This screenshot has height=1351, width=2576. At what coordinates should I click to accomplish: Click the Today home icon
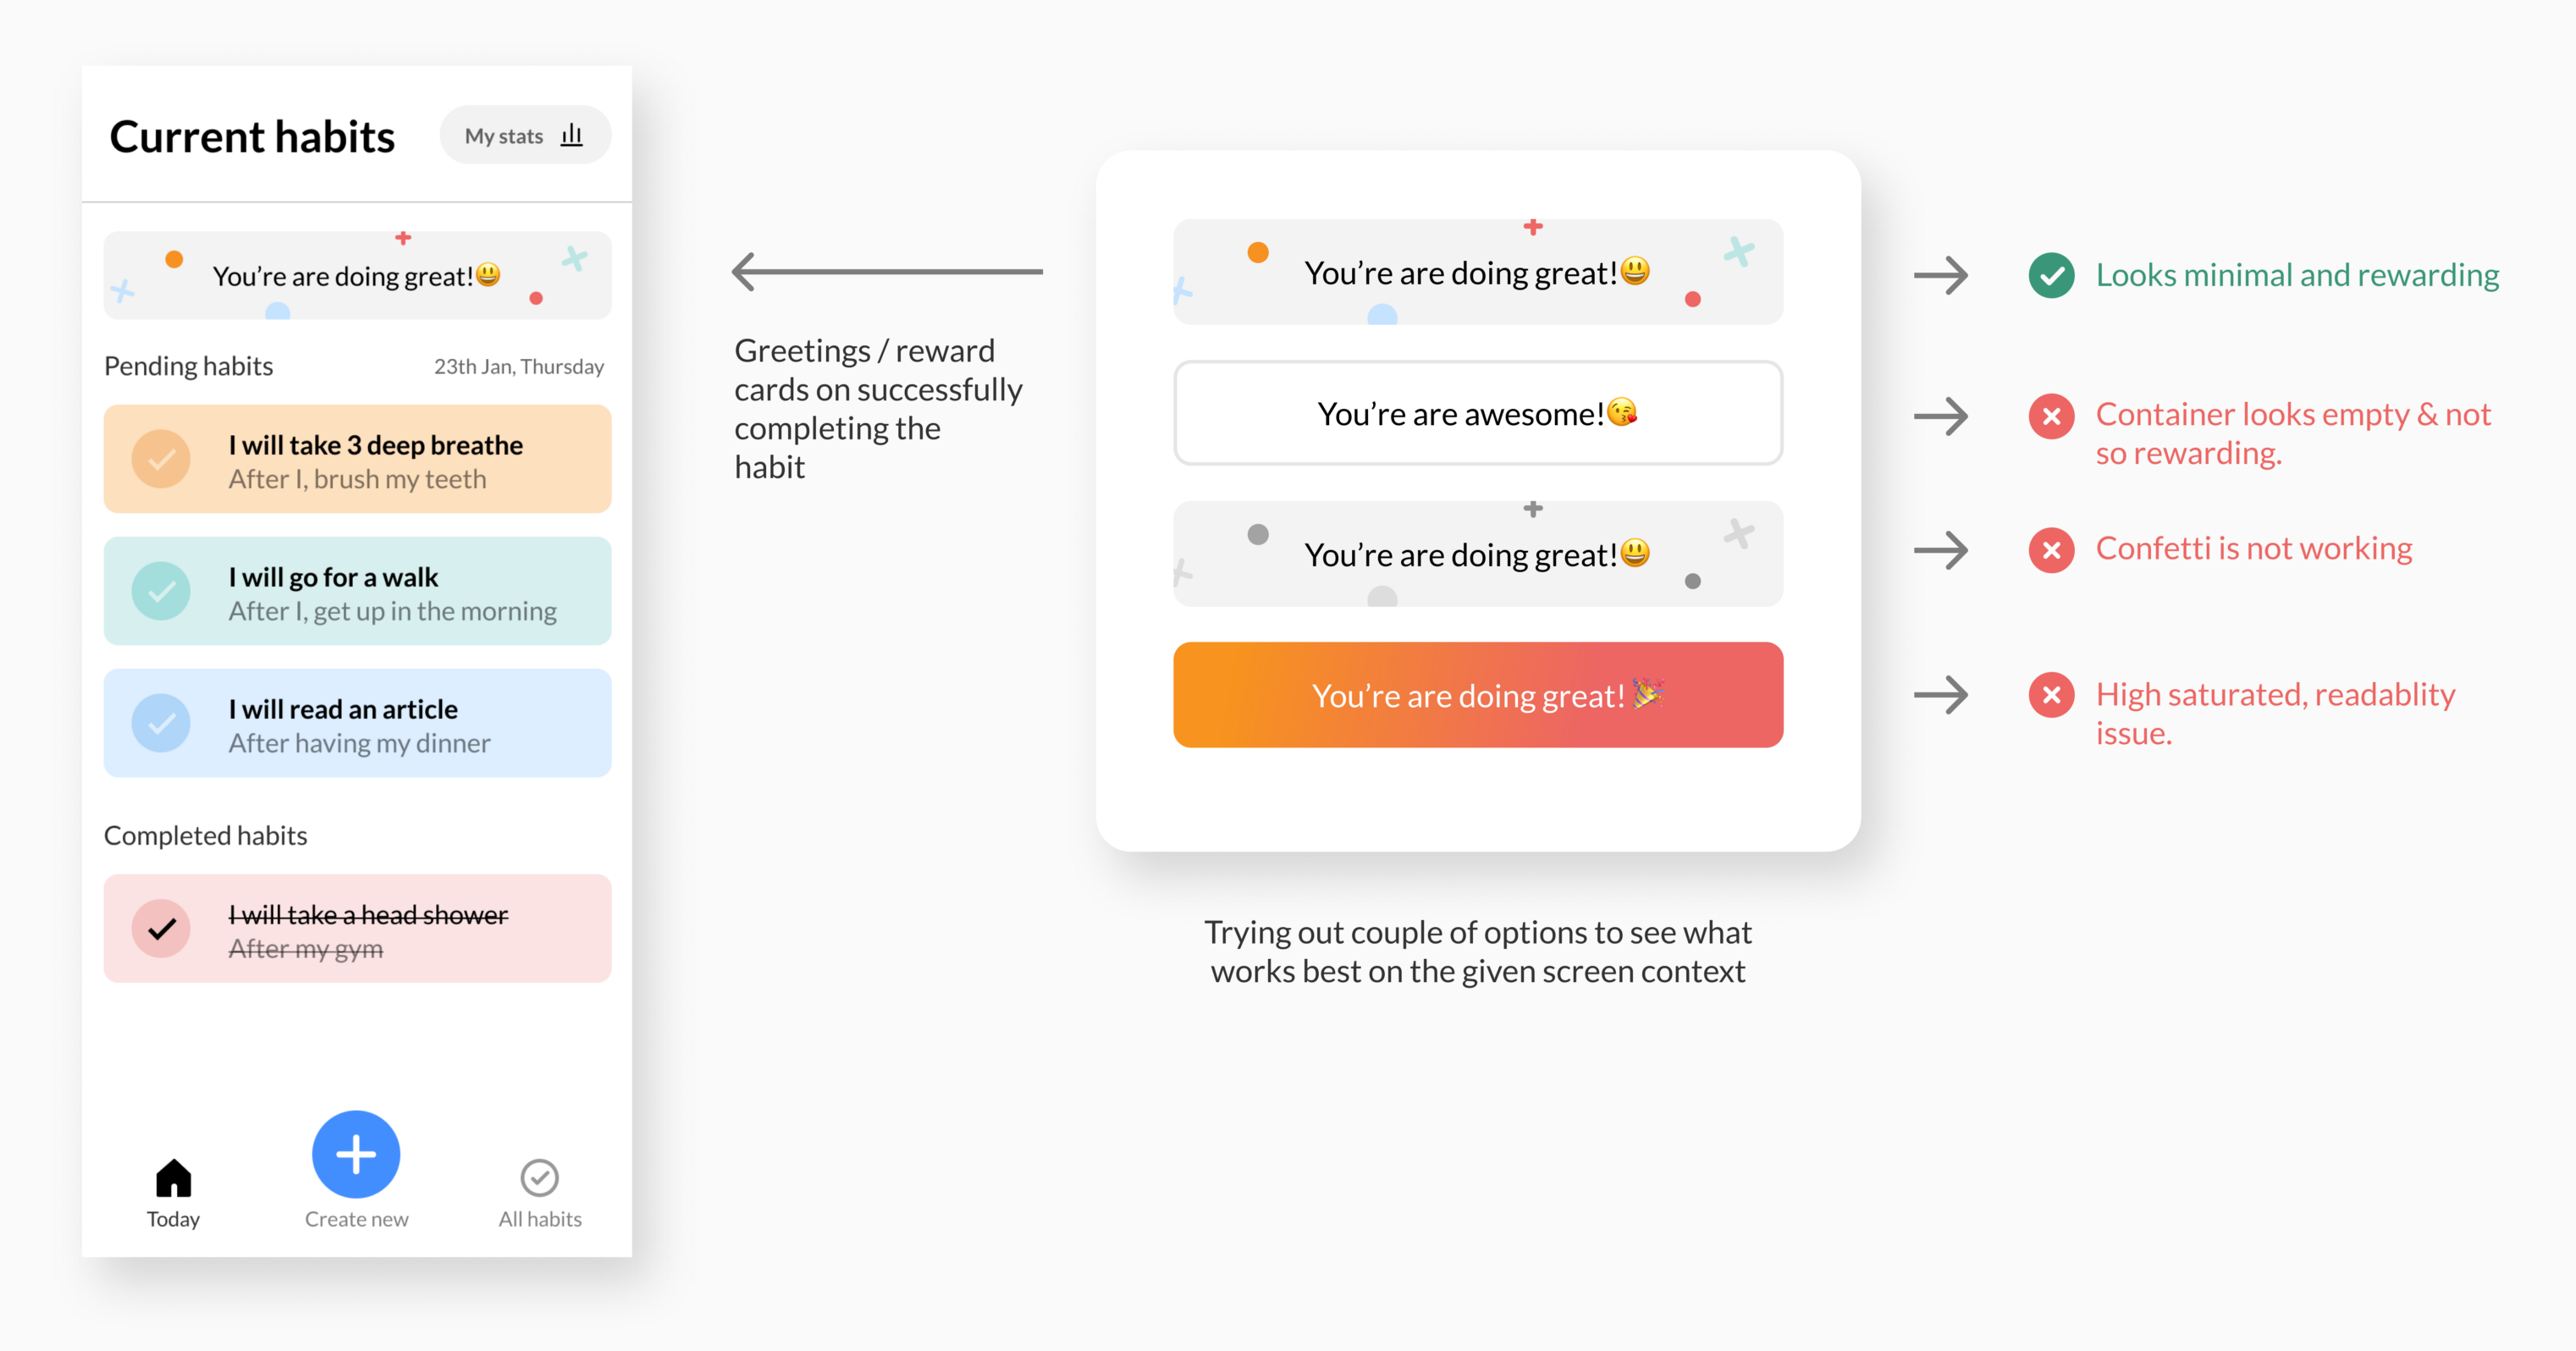[x=173, y=1177]
